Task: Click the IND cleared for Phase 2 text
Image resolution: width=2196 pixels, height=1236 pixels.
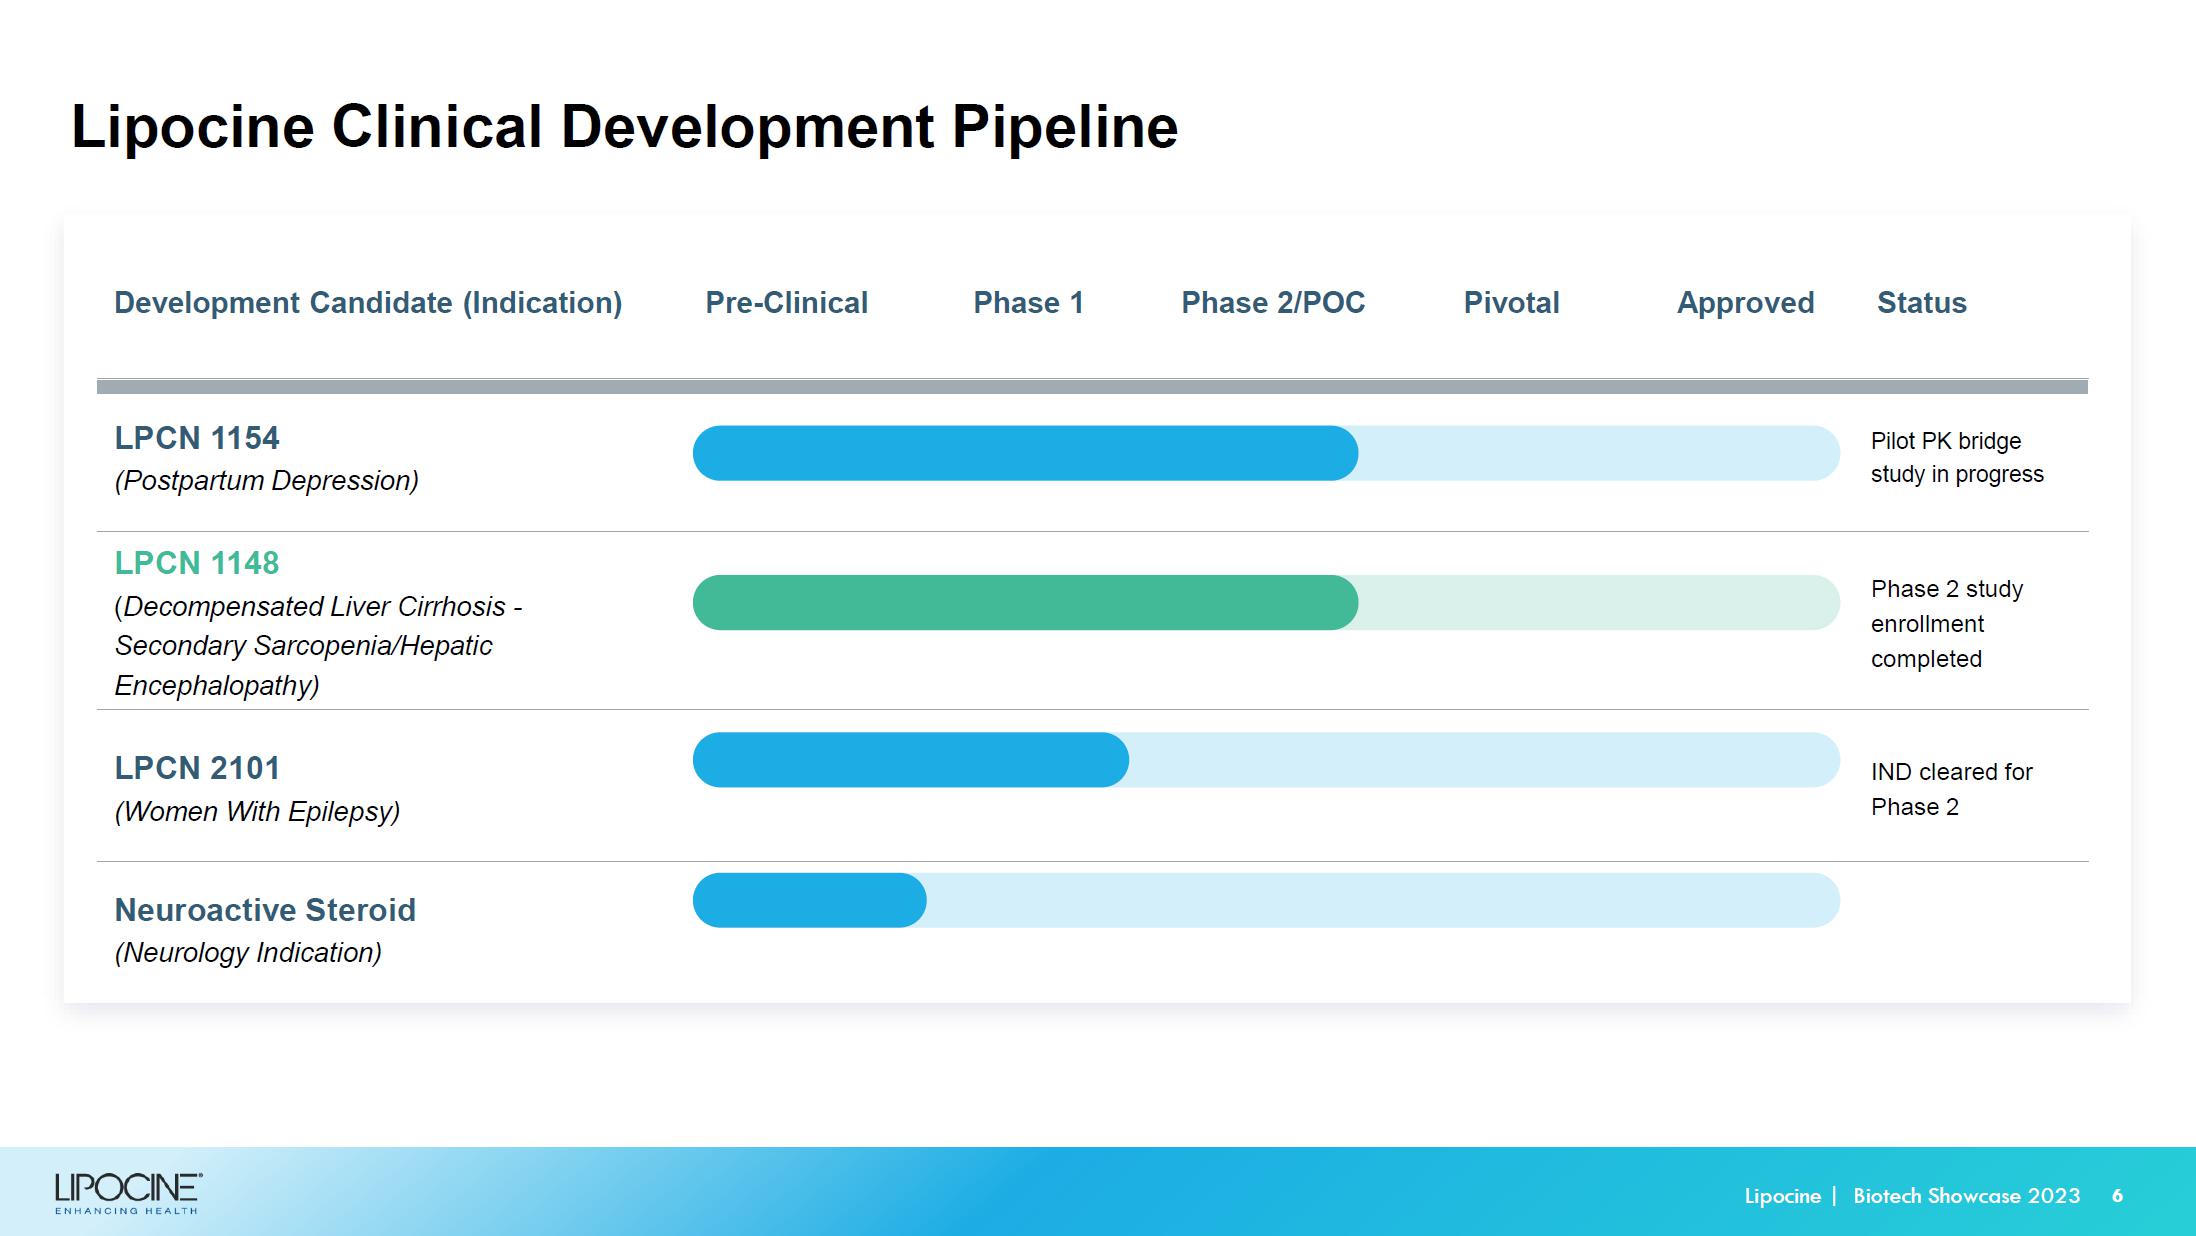Action: pyautogui.click(x=1950, y=789)
